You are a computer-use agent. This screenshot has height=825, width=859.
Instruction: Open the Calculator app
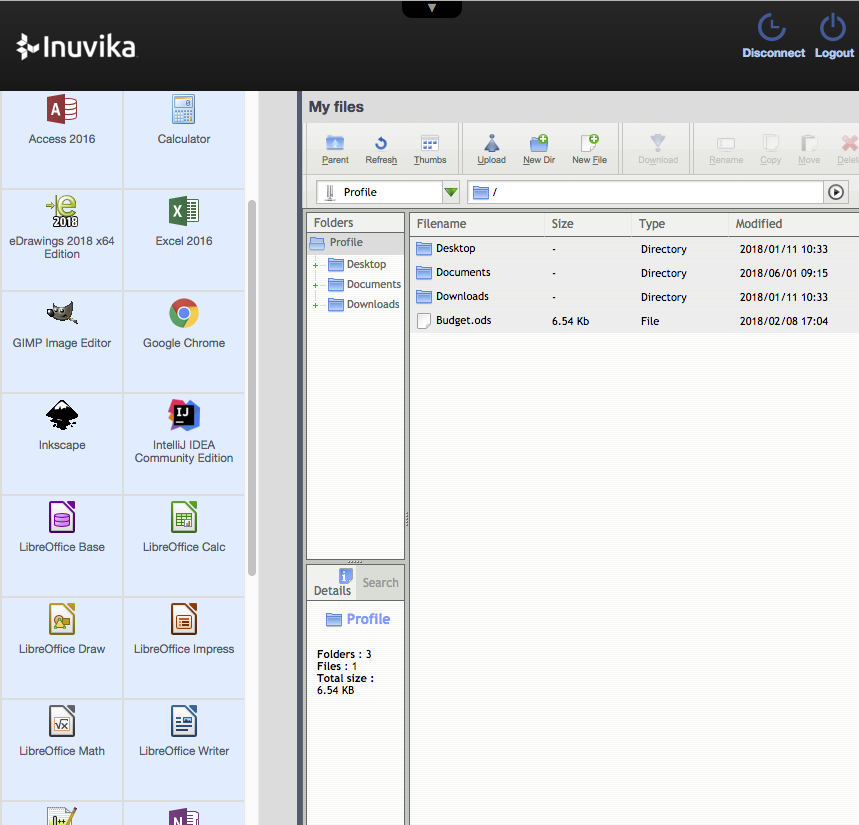point(184,120)
